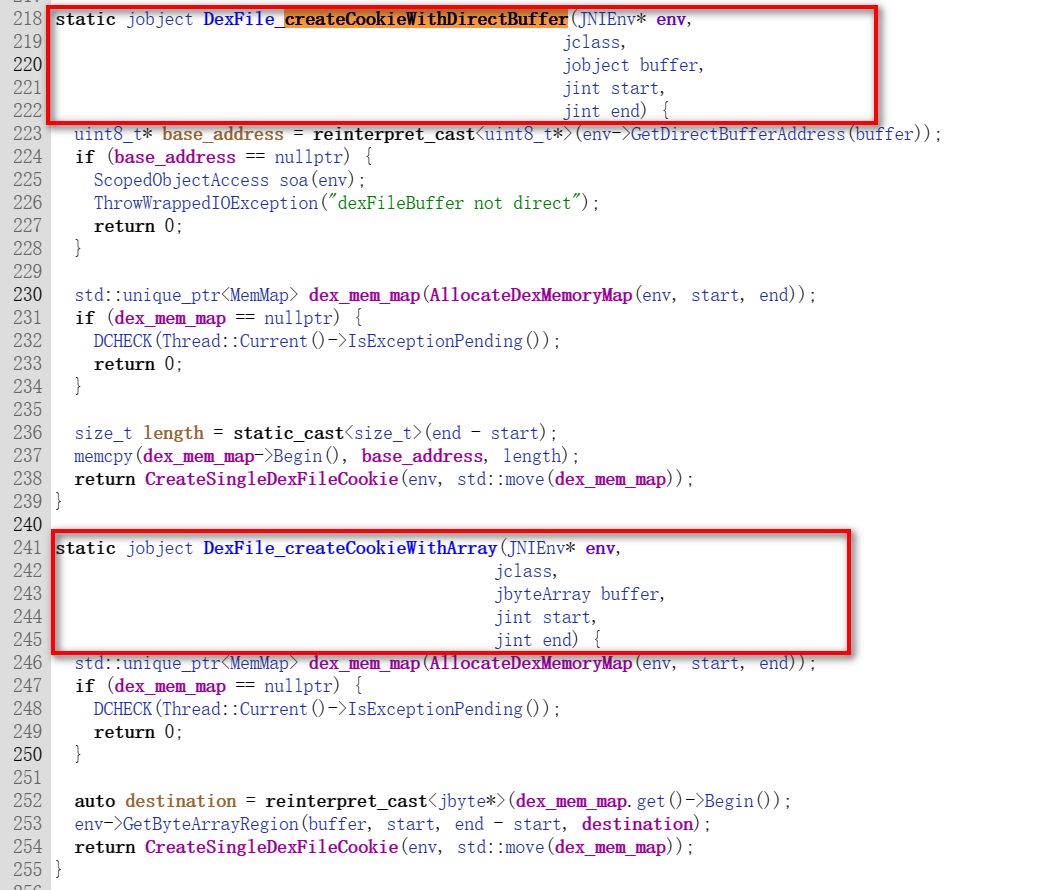Click line number 246
This screenshot has height=890, width=1043.
click(28, 663)
